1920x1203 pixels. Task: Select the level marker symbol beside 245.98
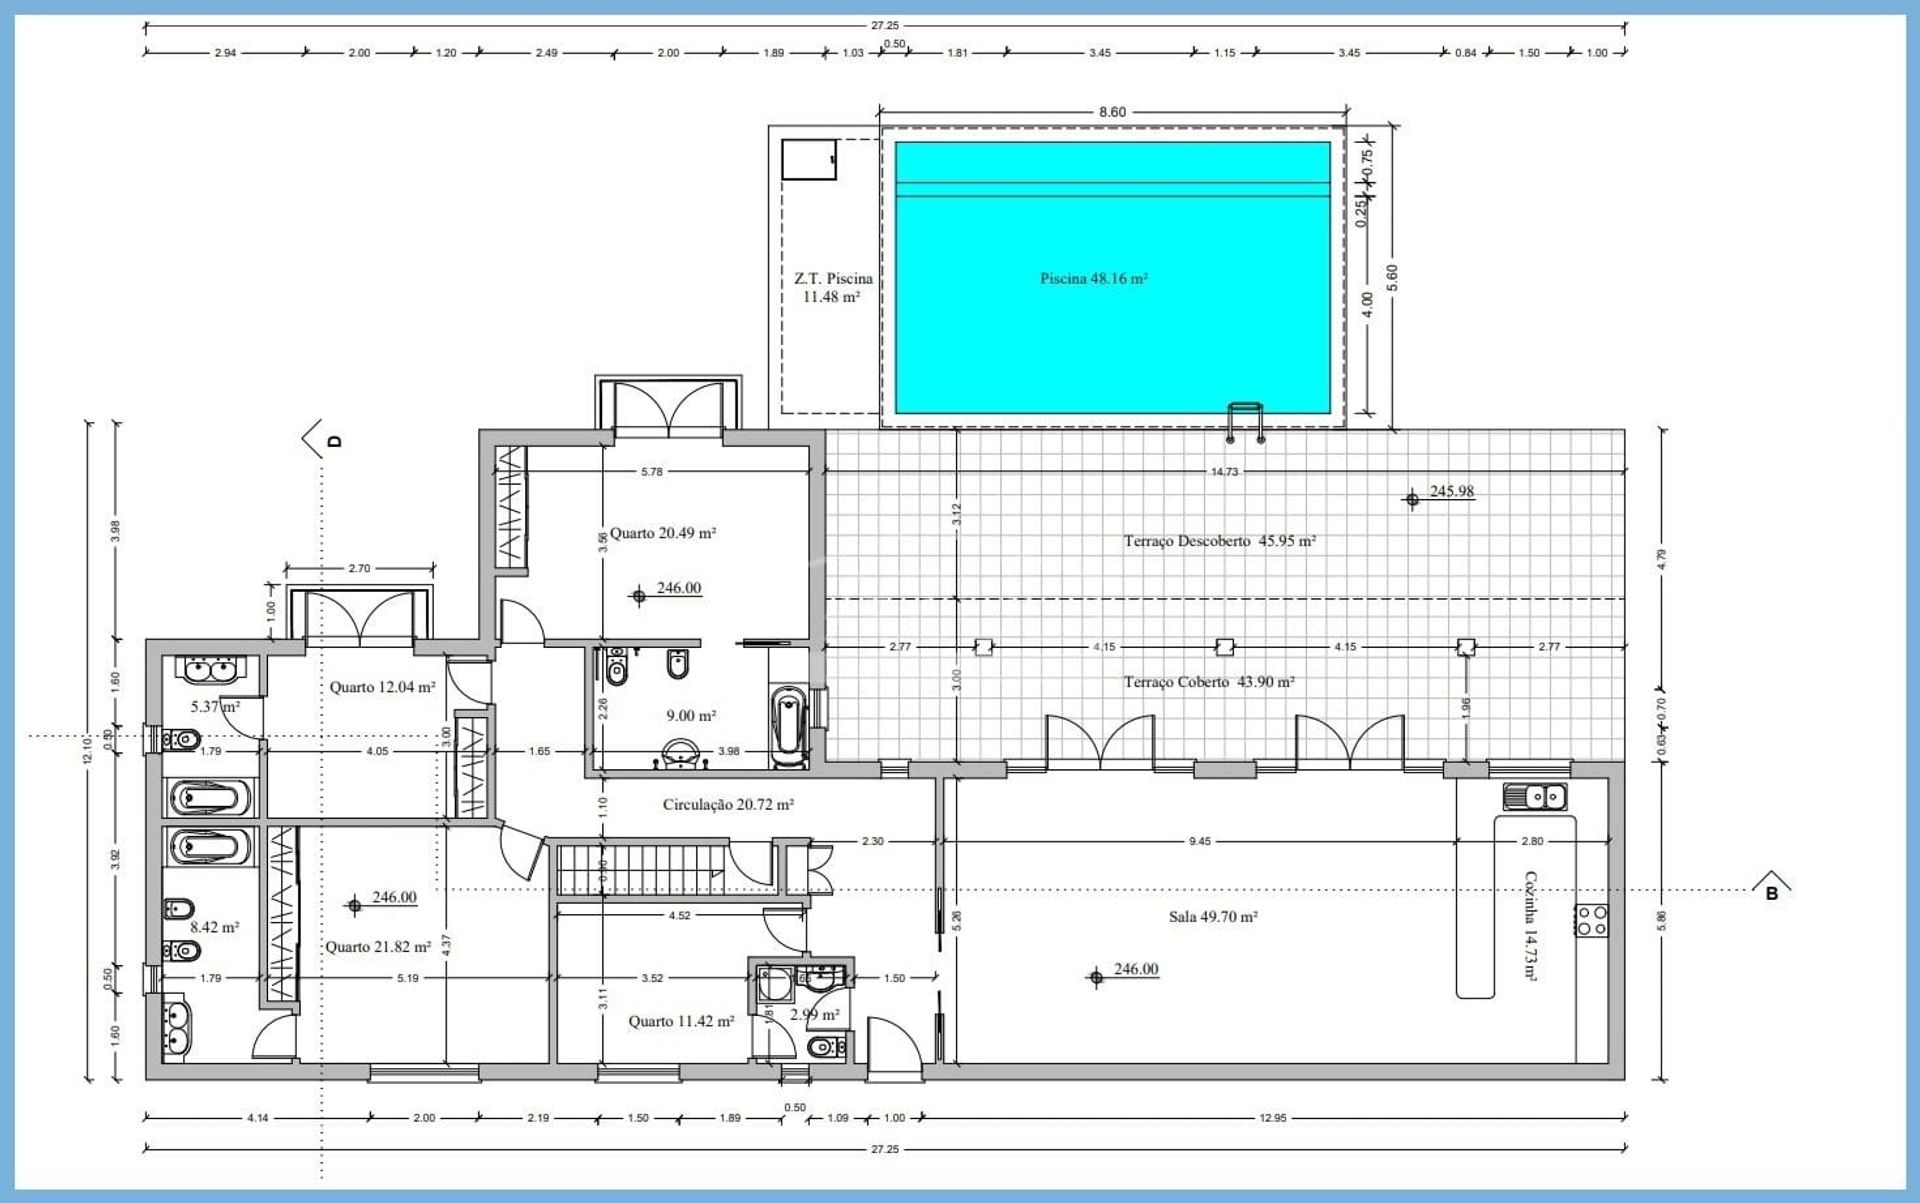click(x=1411, y=499)
